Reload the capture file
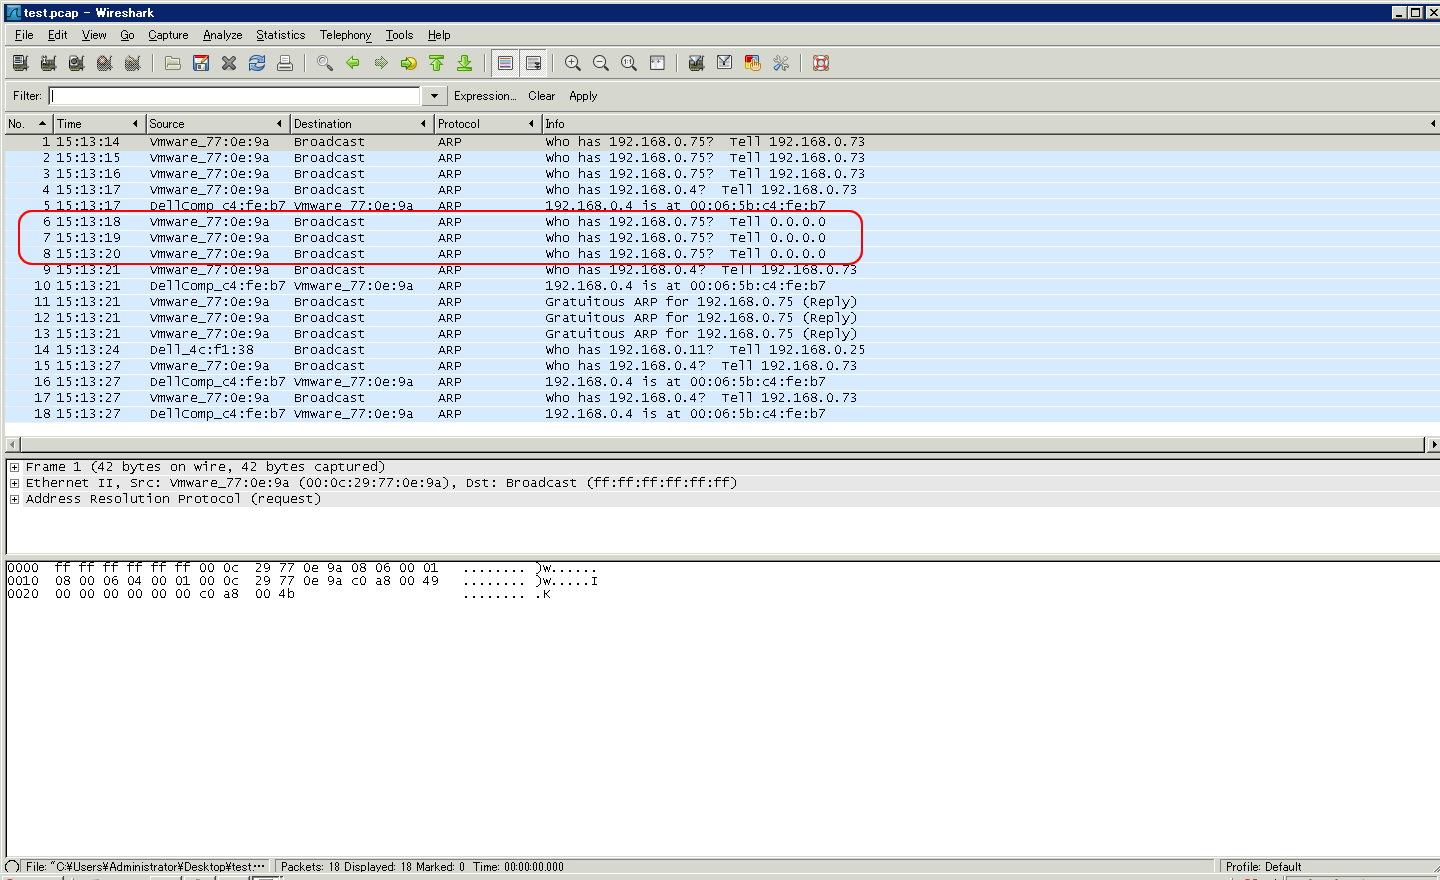The image size is (1440, 880). (257, 63)
